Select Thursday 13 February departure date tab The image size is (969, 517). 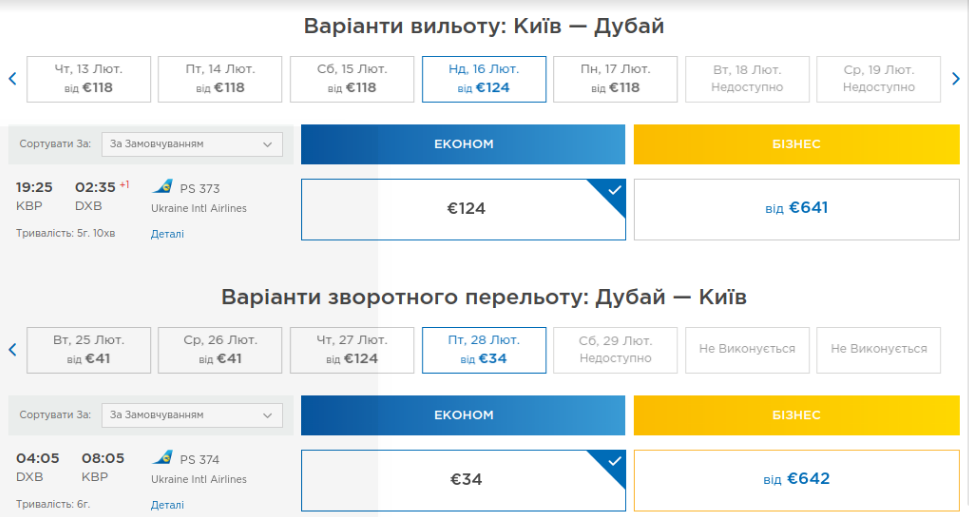tap(89, 79)
